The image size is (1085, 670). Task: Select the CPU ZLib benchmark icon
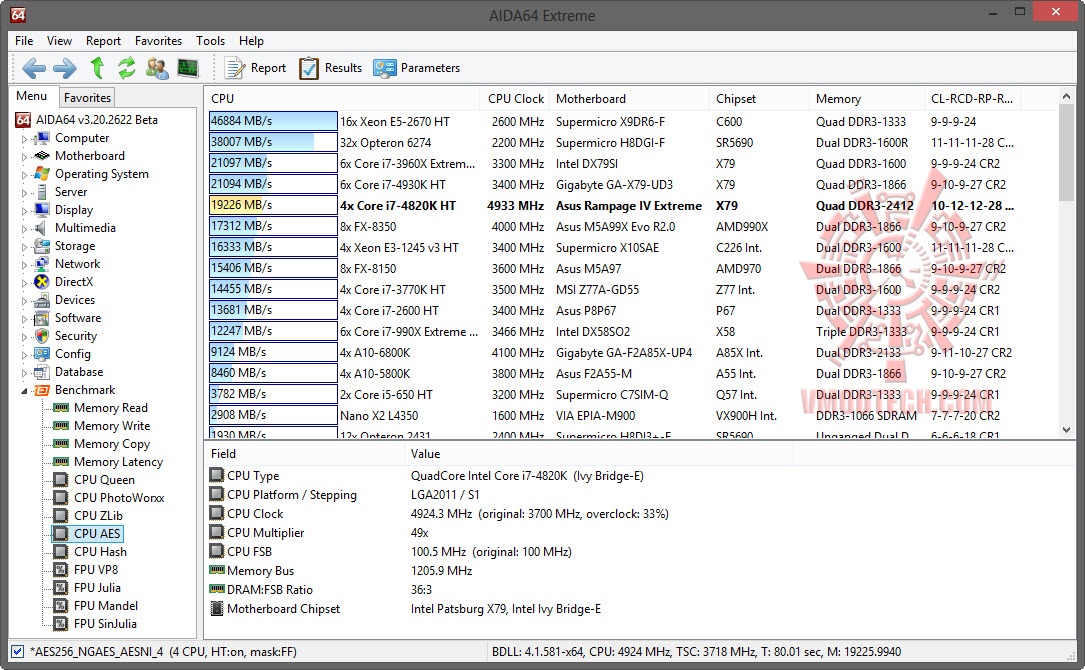[x=61, y=516]
